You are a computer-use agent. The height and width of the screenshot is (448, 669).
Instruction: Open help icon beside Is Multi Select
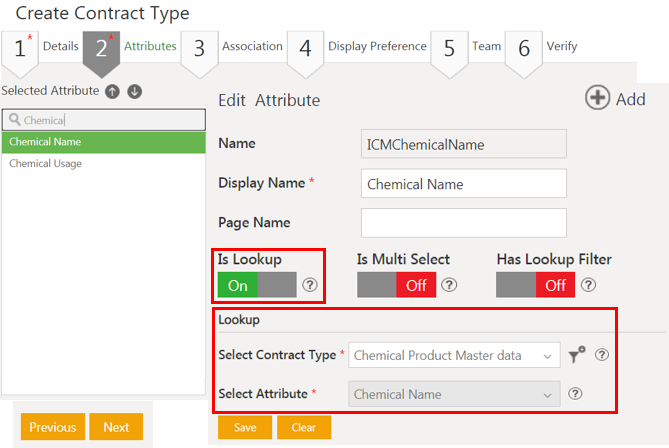[x=449, y=285]
